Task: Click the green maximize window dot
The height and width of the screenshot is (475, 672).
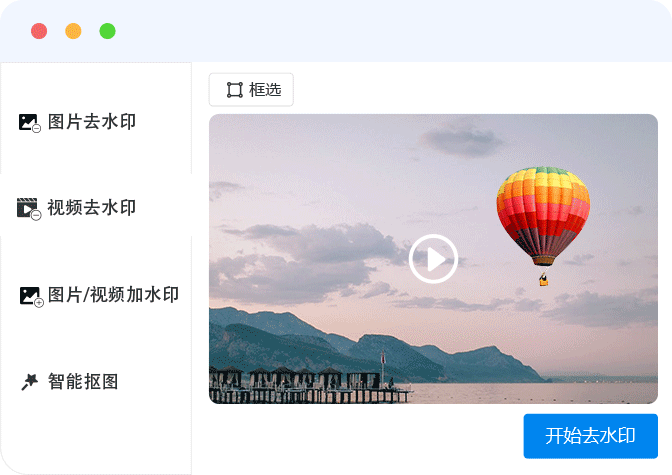Action: (x=108, y=31)
